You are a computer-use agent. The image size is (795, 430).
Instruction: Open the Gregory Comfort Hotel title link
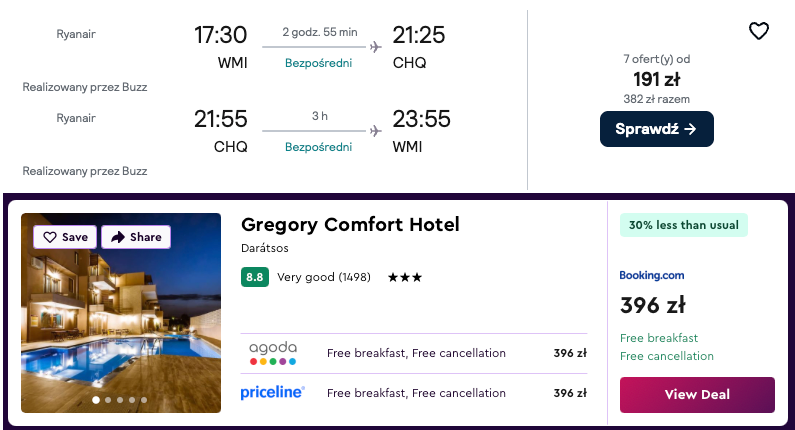tap(350, 225)
